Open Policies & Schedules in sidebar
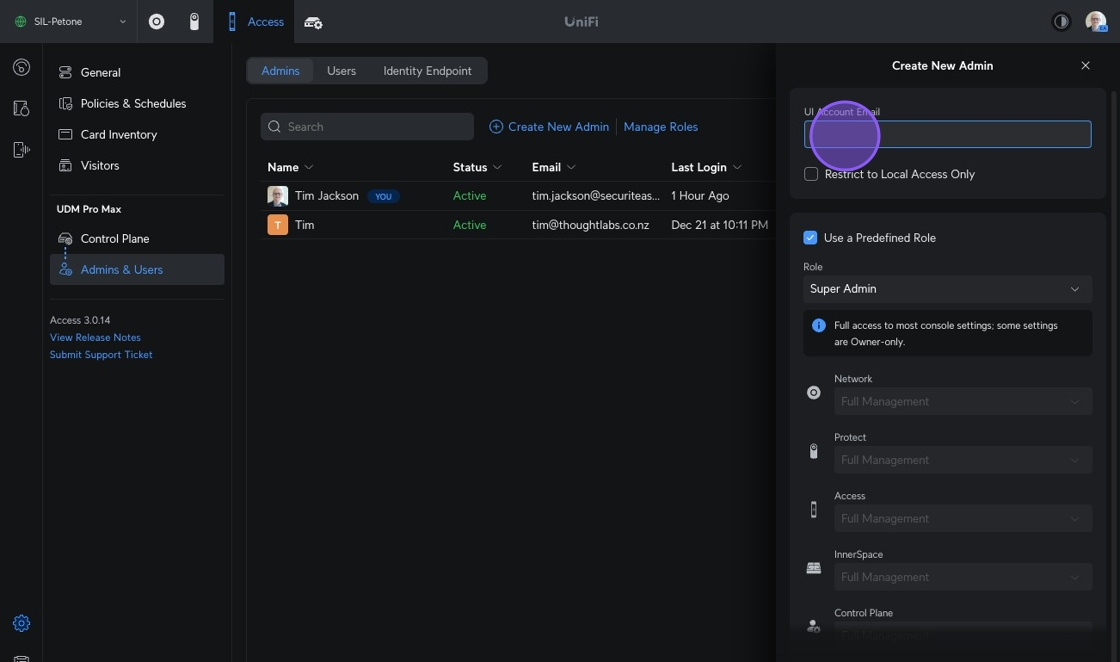The image size is (1120, 662). (132, 103)
